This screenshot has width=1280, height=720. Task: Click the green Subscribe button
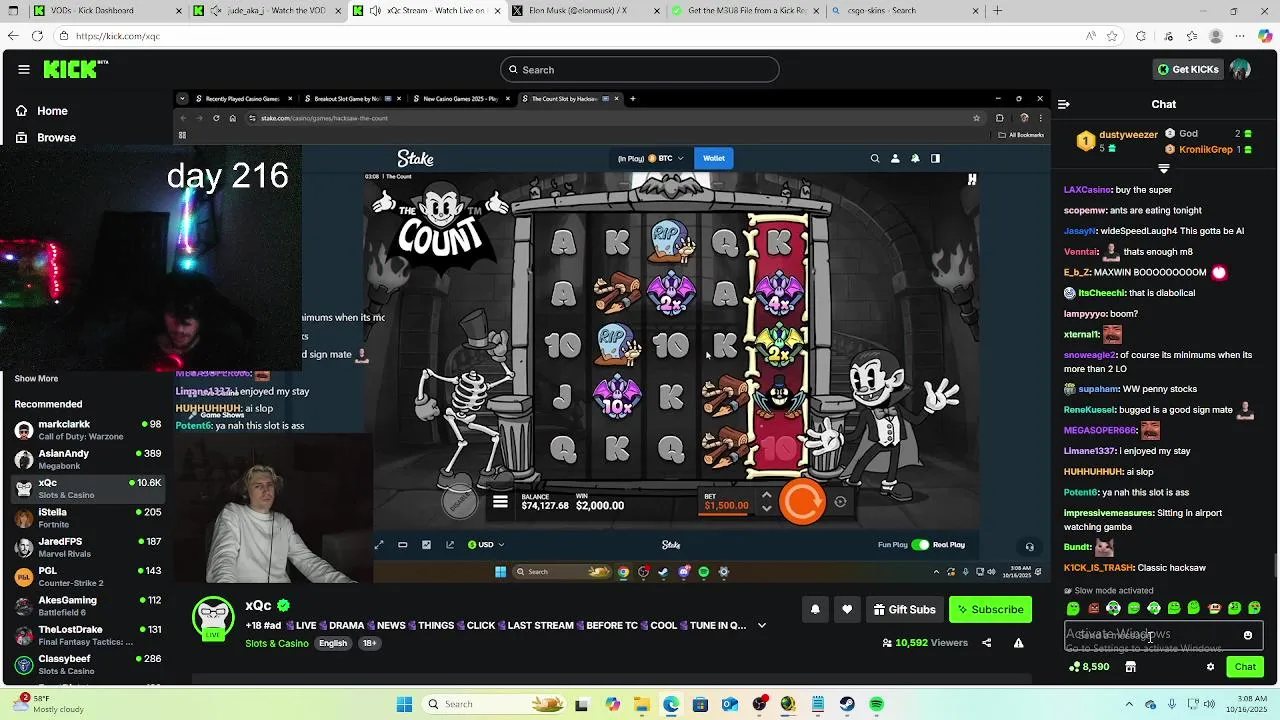(x=990, y=609)
